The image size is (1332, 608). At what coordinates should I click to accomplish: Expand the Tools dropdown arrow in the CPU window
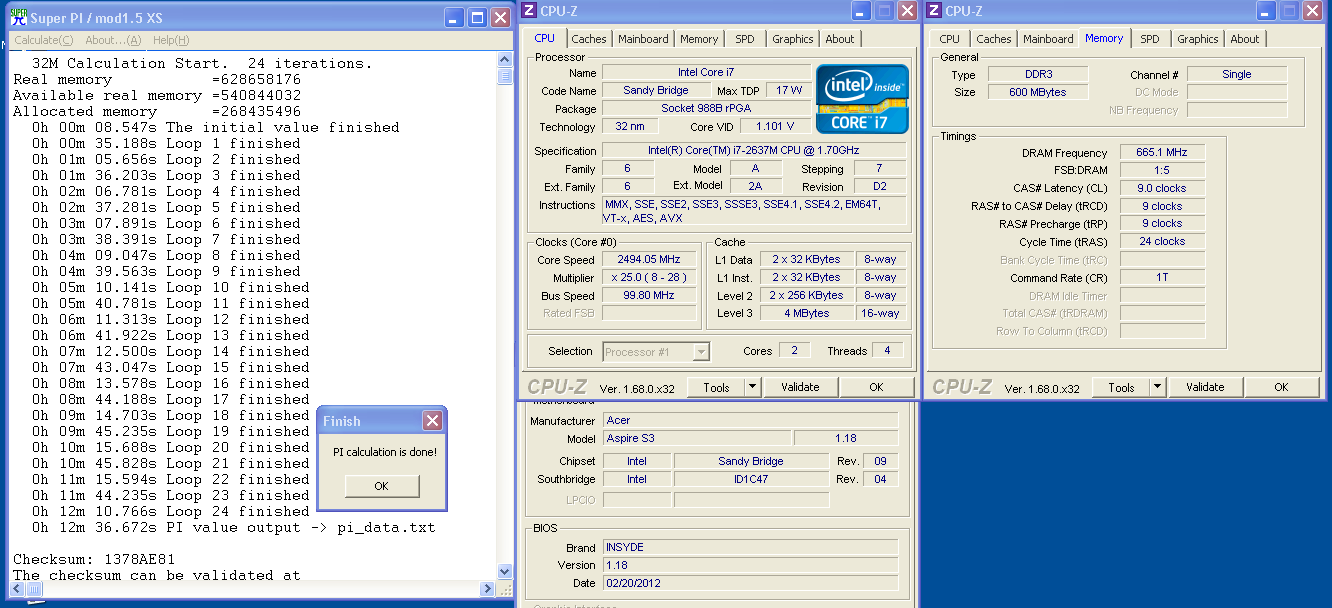click(x=753, y=387)
